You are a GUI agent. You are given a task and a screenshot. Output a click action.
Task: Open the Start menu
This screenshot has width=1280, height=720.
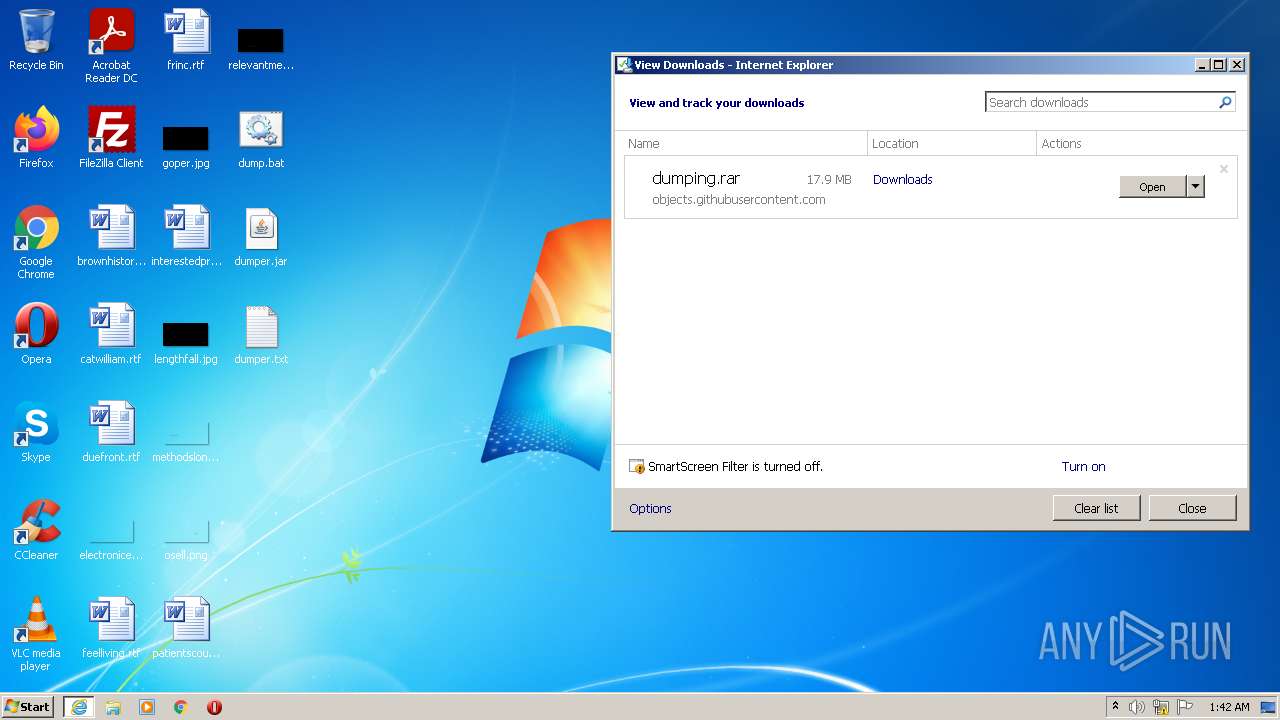click(x=28, y=707)
